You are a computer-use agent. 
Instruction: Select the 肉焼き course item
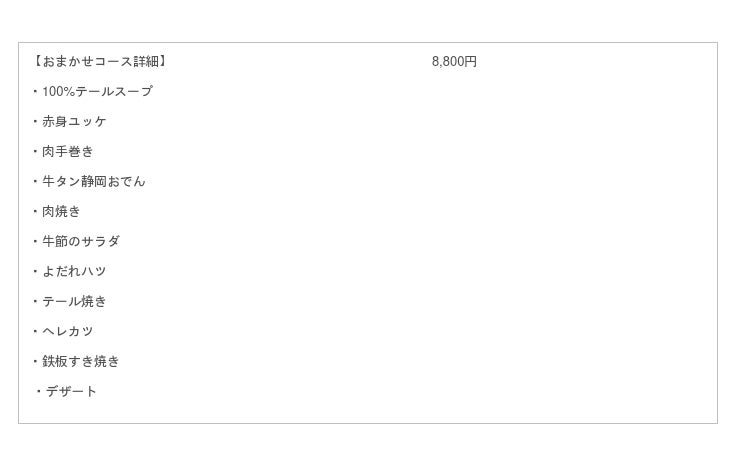(61, 211)
